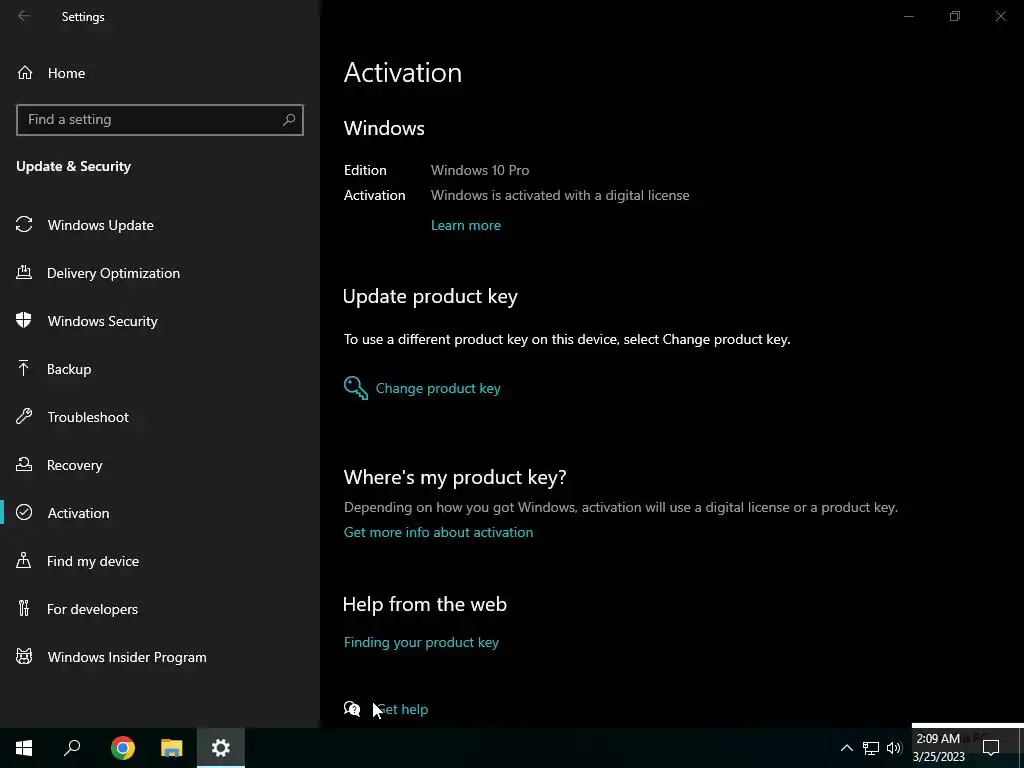Show hidden system tray icons
The width and height of the screenshot is (1024, 768).
(846, 748)
